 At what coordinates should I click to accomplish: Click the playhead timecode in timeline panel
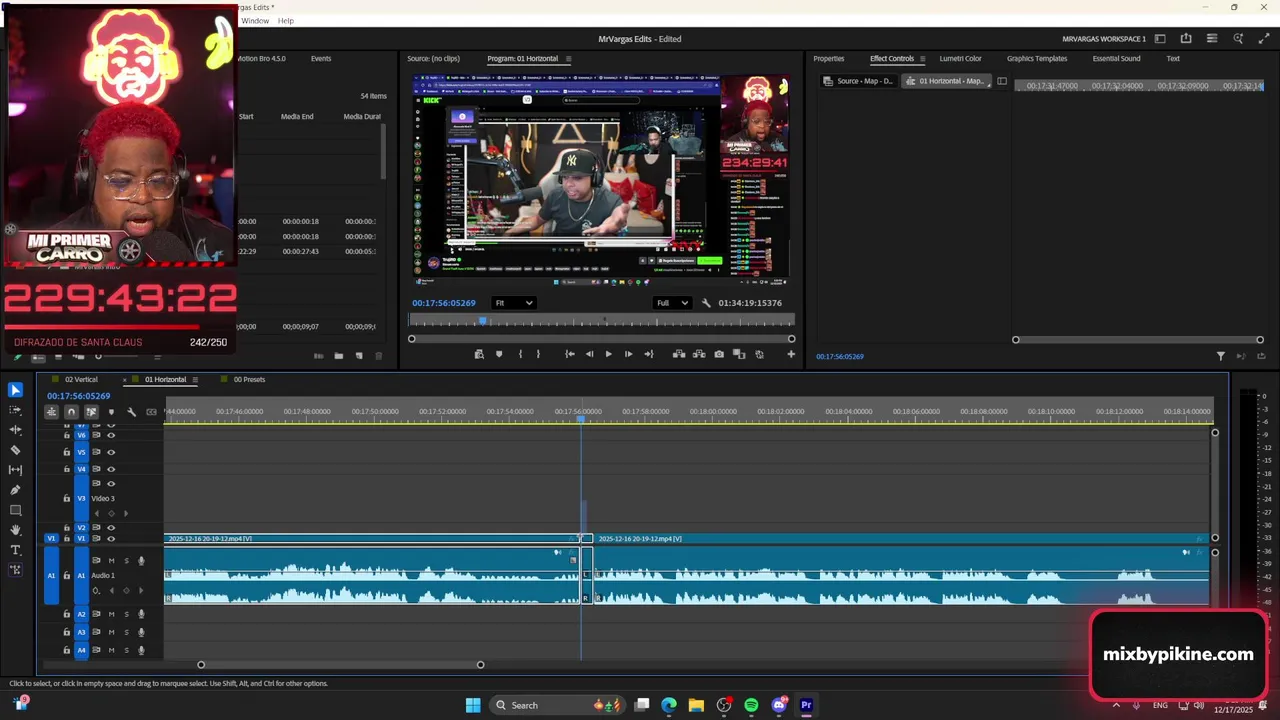(x=78, y=396)
